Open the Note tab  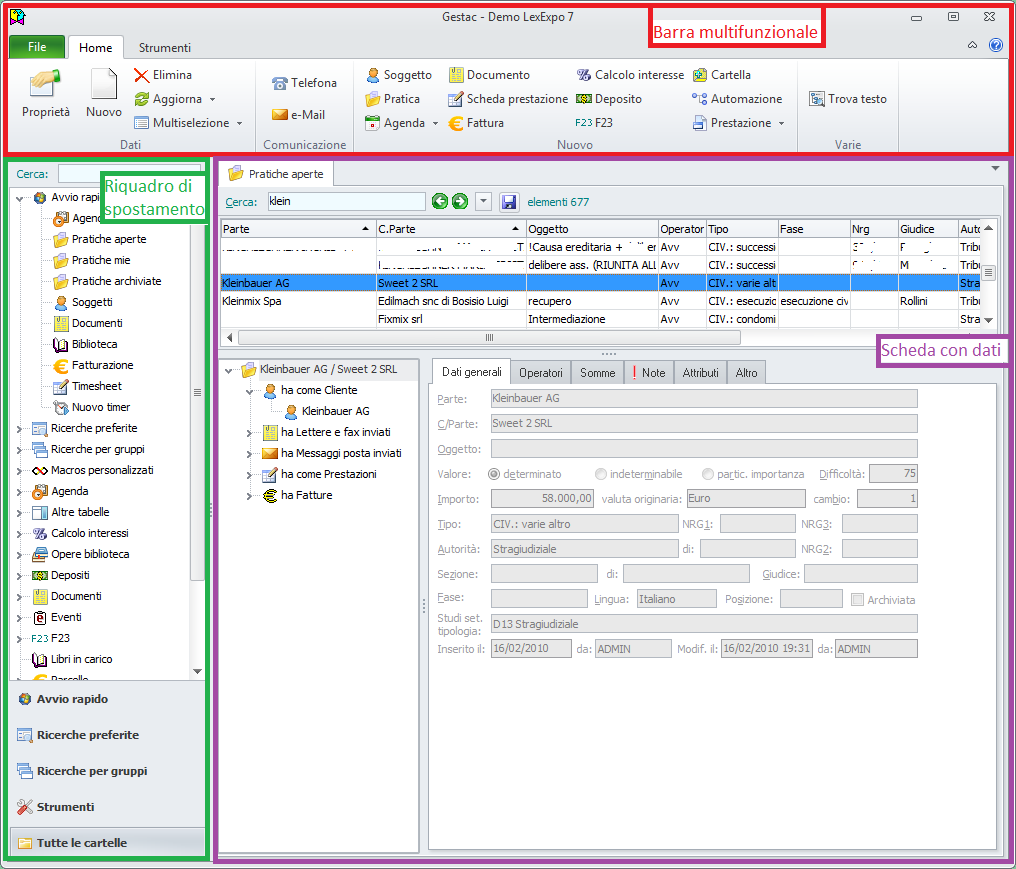[649, 373]
